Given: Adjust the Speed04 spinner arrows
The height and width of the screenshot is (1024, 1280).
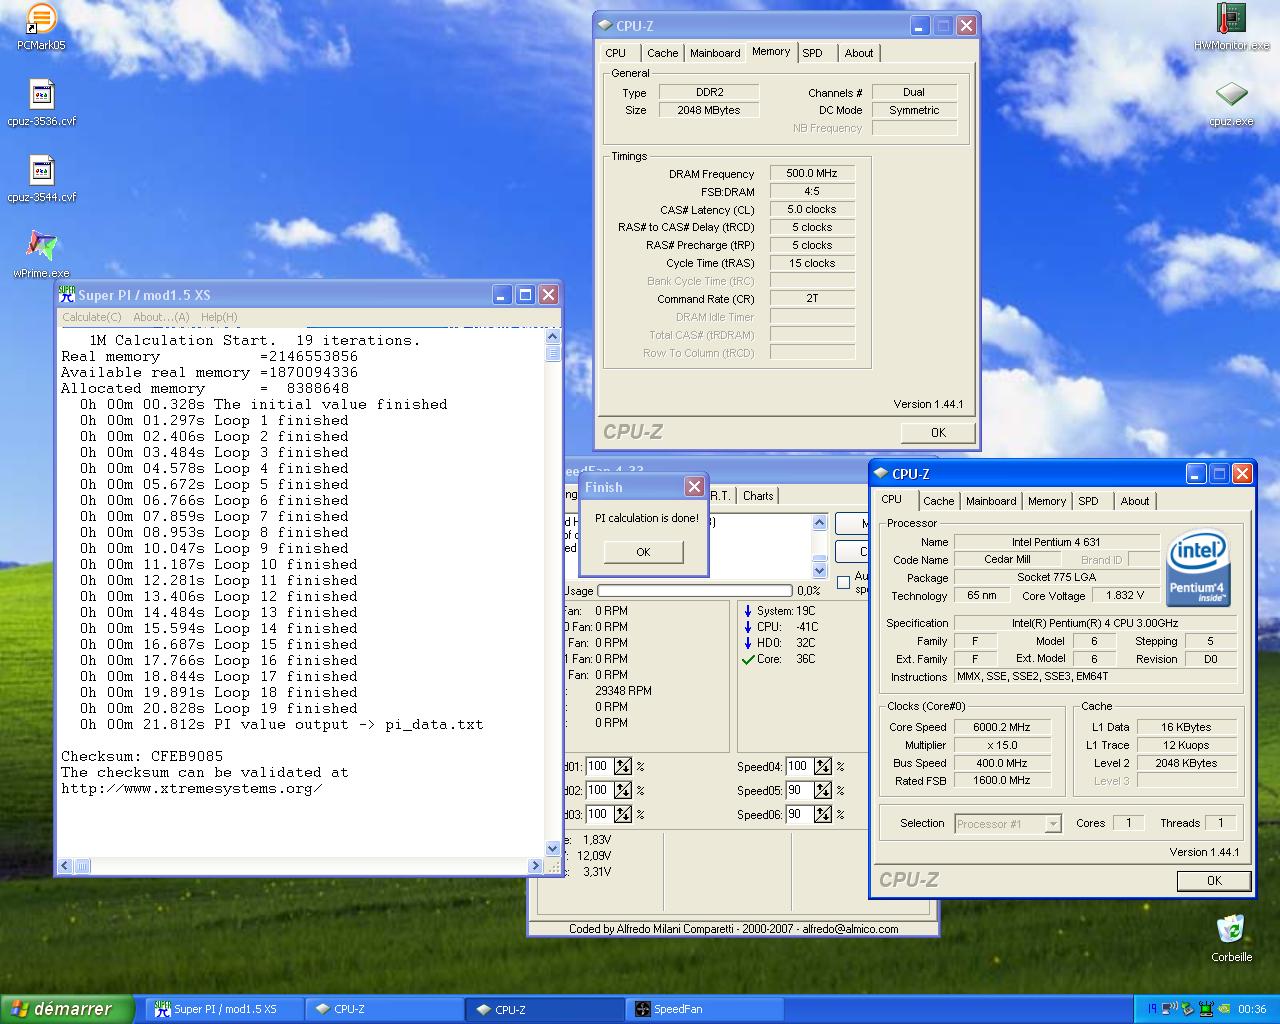Looking at the screenshot, I should (822, 767).
